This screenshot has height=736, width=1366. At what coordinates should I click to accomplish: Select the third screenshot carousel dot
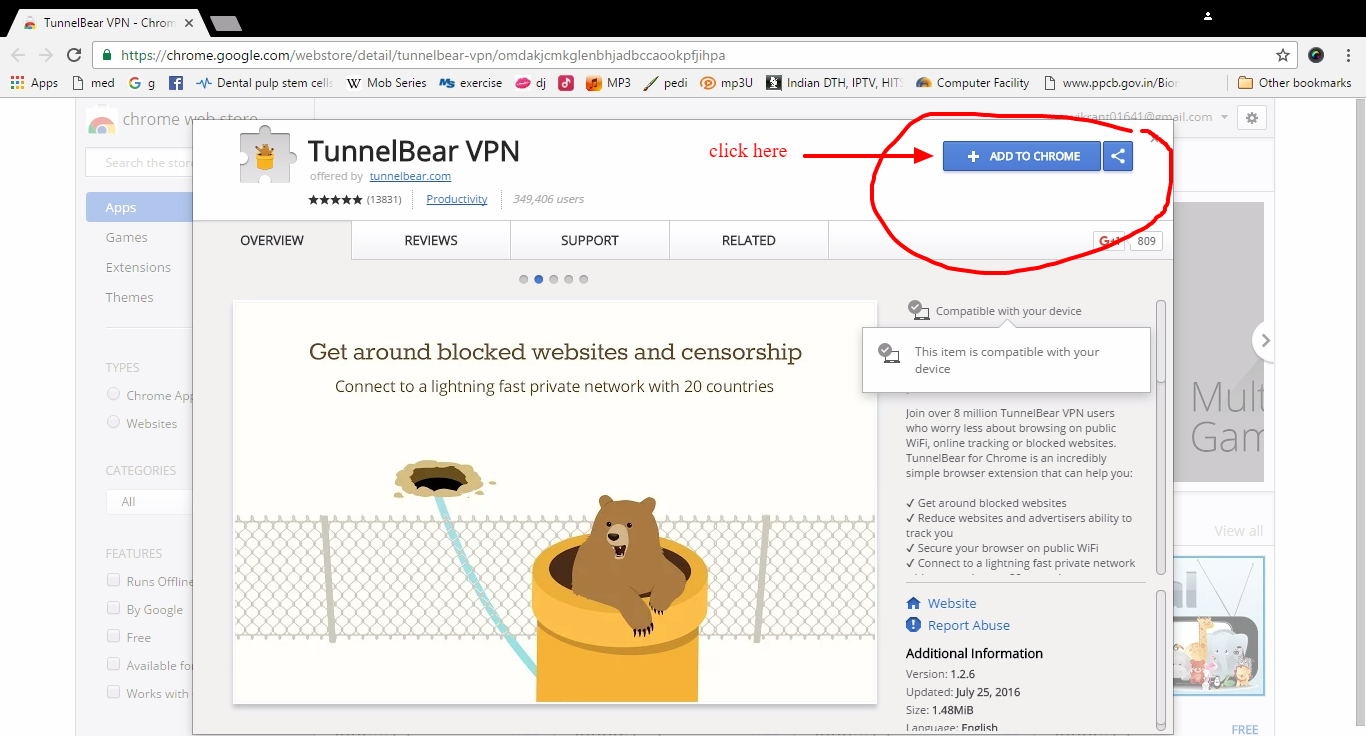[x=554, y=279]
